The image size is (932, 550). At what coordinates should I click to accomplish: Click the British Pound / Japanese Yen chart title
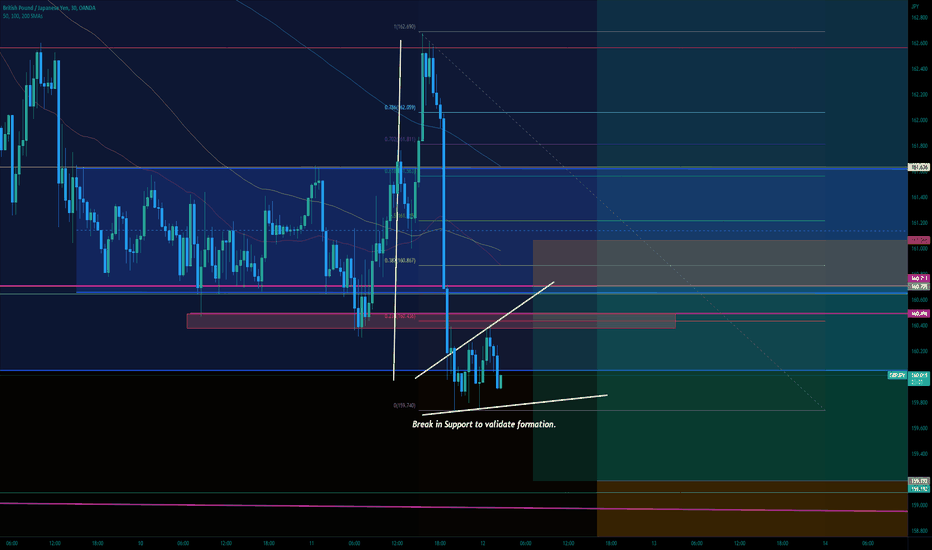point(48,8)
